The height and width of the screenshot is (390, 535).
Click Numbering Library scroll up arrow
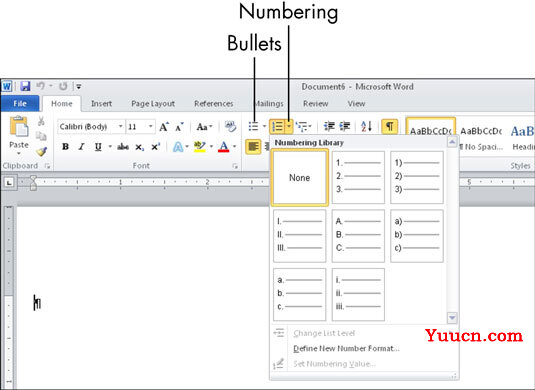tap(452, 142)
